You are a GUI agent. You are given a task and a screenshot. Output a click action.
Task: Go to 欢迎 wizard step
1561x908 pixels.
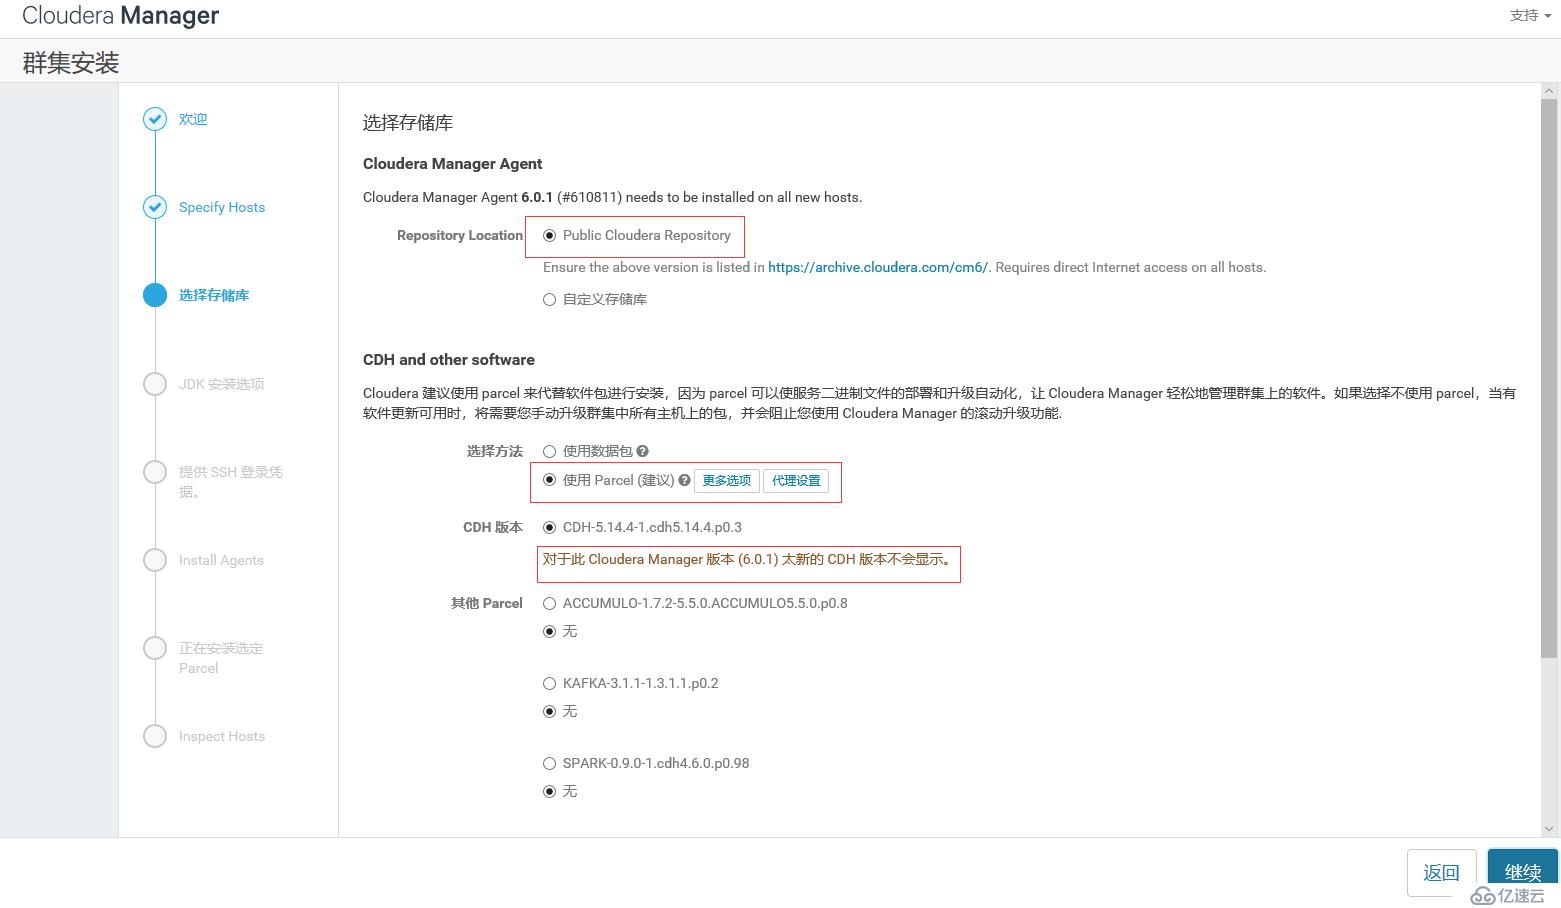click(193, 119)
